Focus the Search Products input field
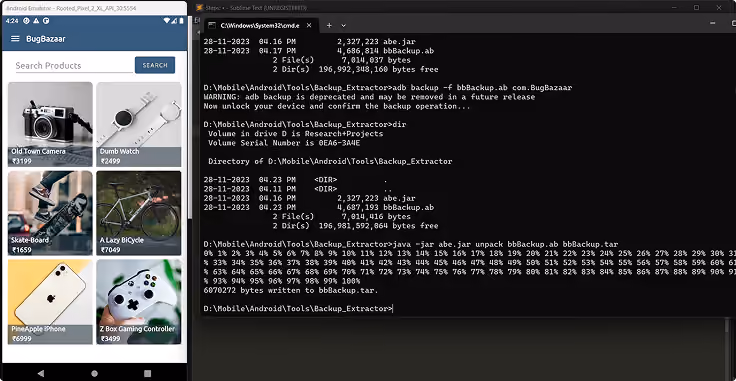Viewport: 736px width, 381px height. pyautogui.click(x=74, y=66)
